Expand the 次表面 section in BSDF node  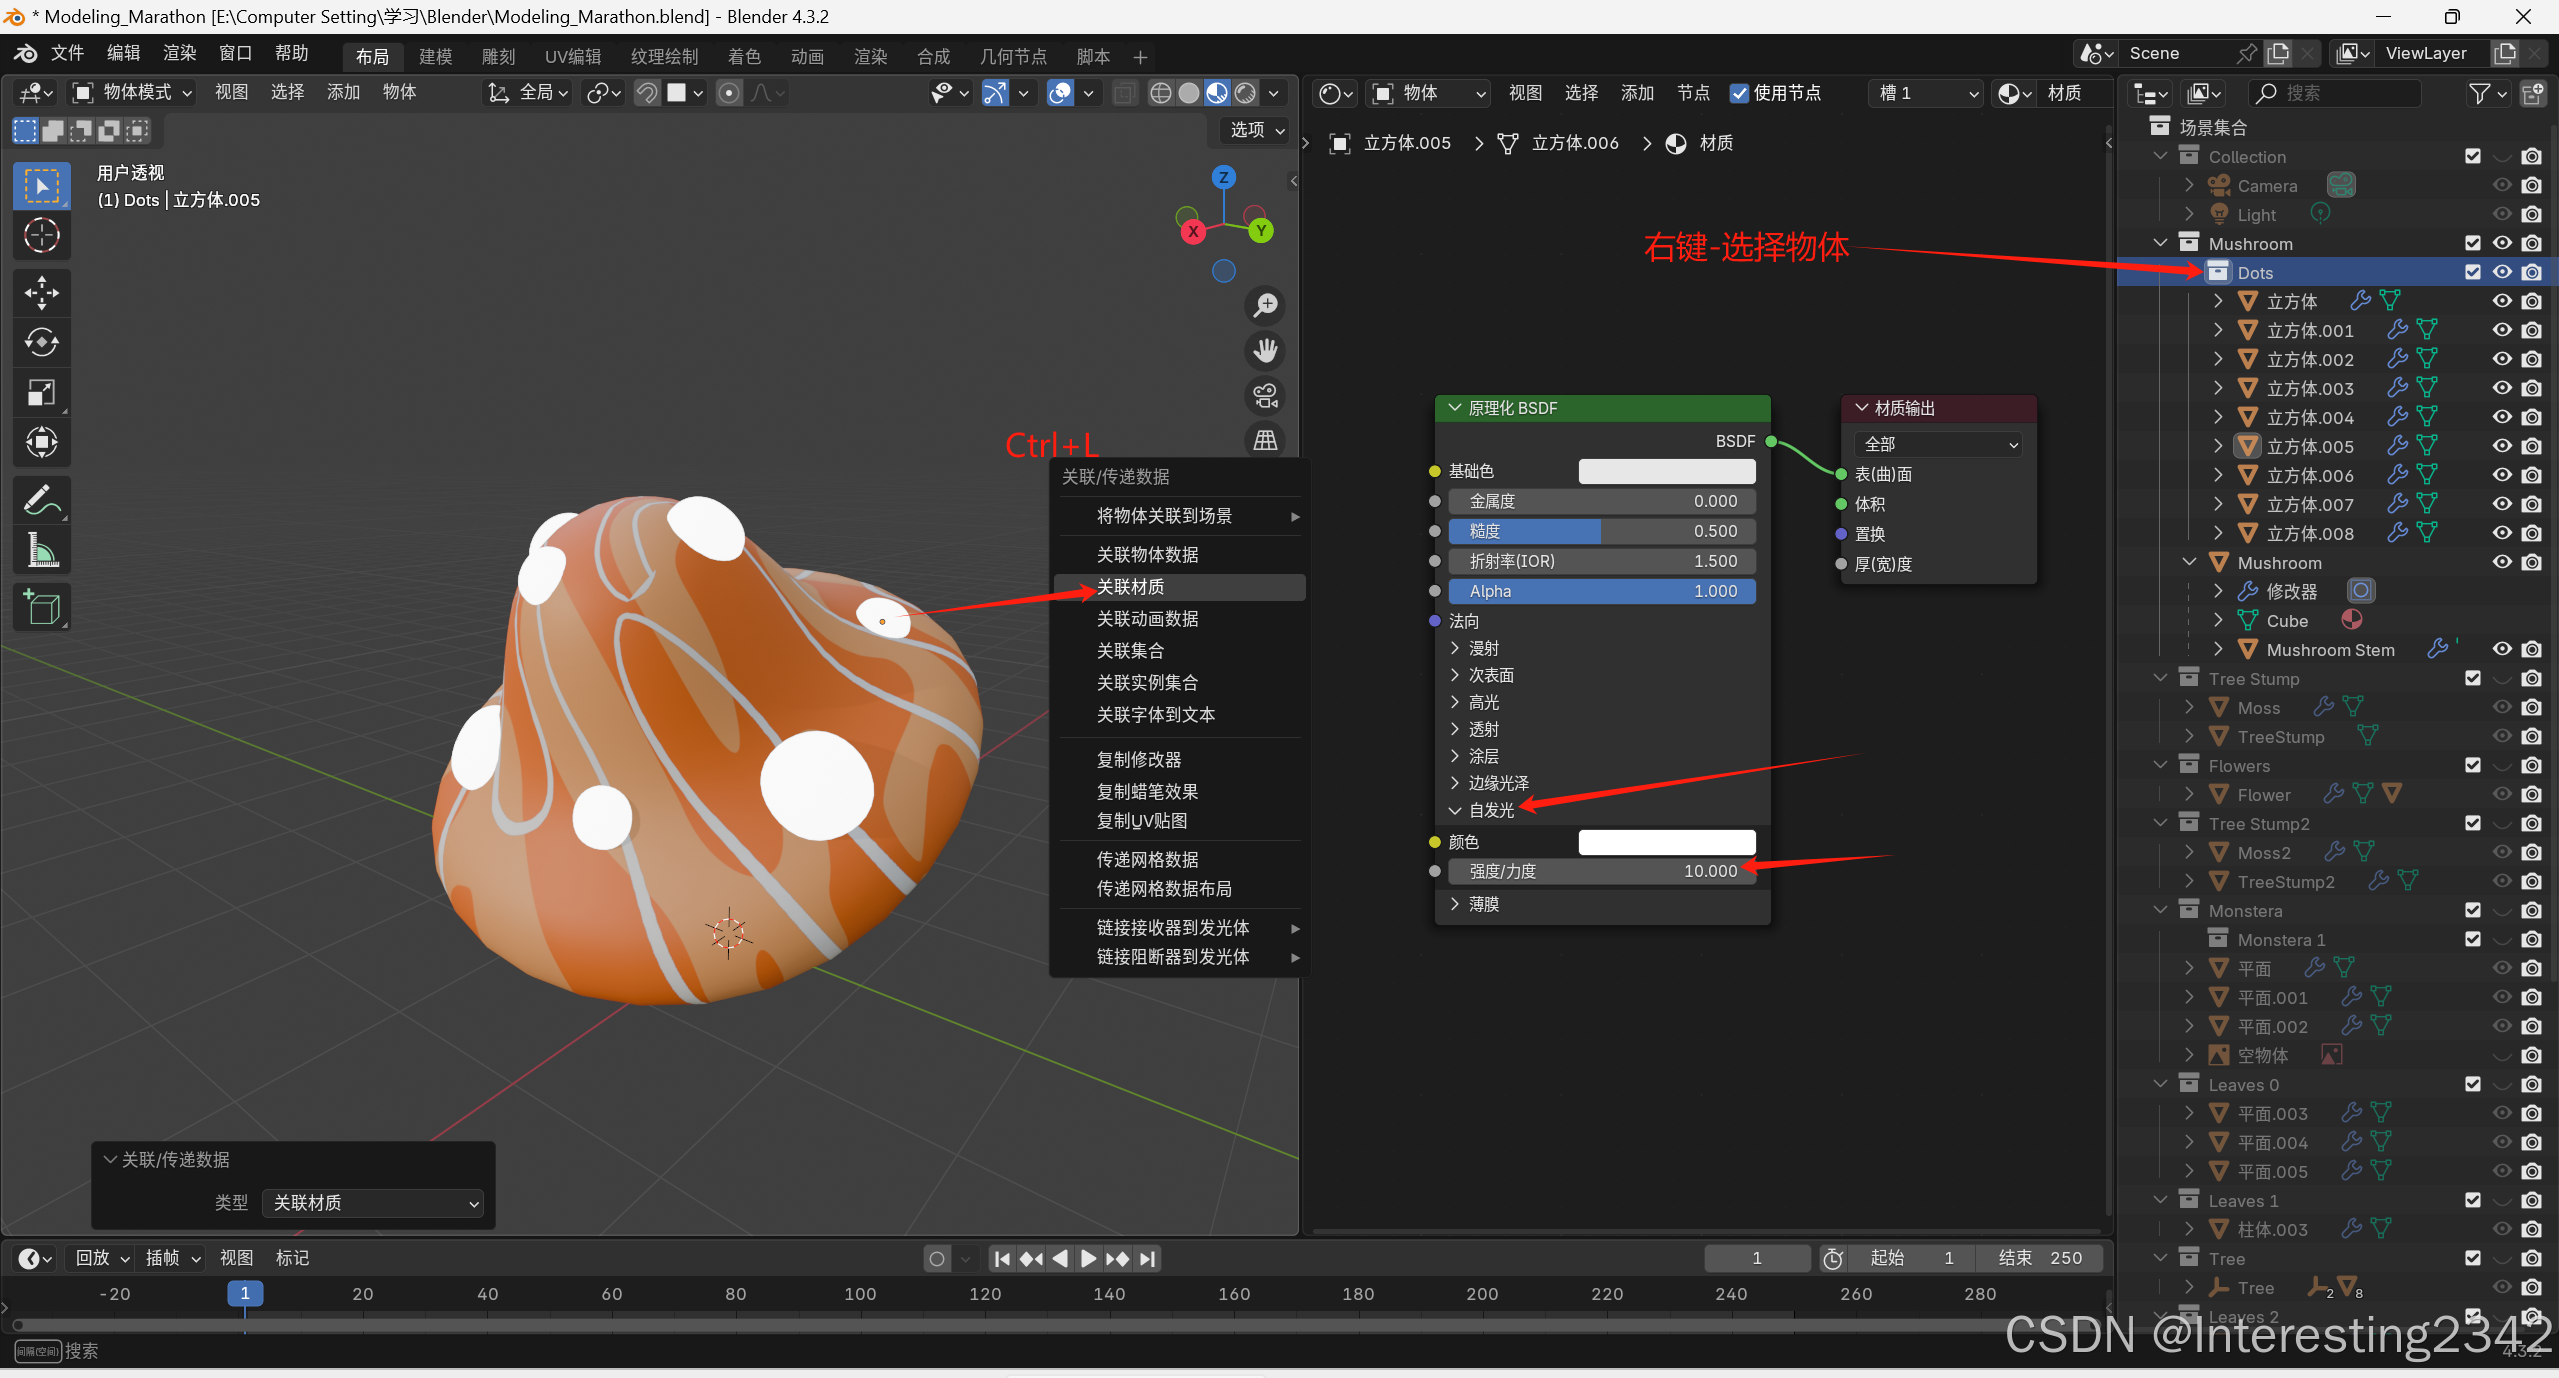point(1490,675)
